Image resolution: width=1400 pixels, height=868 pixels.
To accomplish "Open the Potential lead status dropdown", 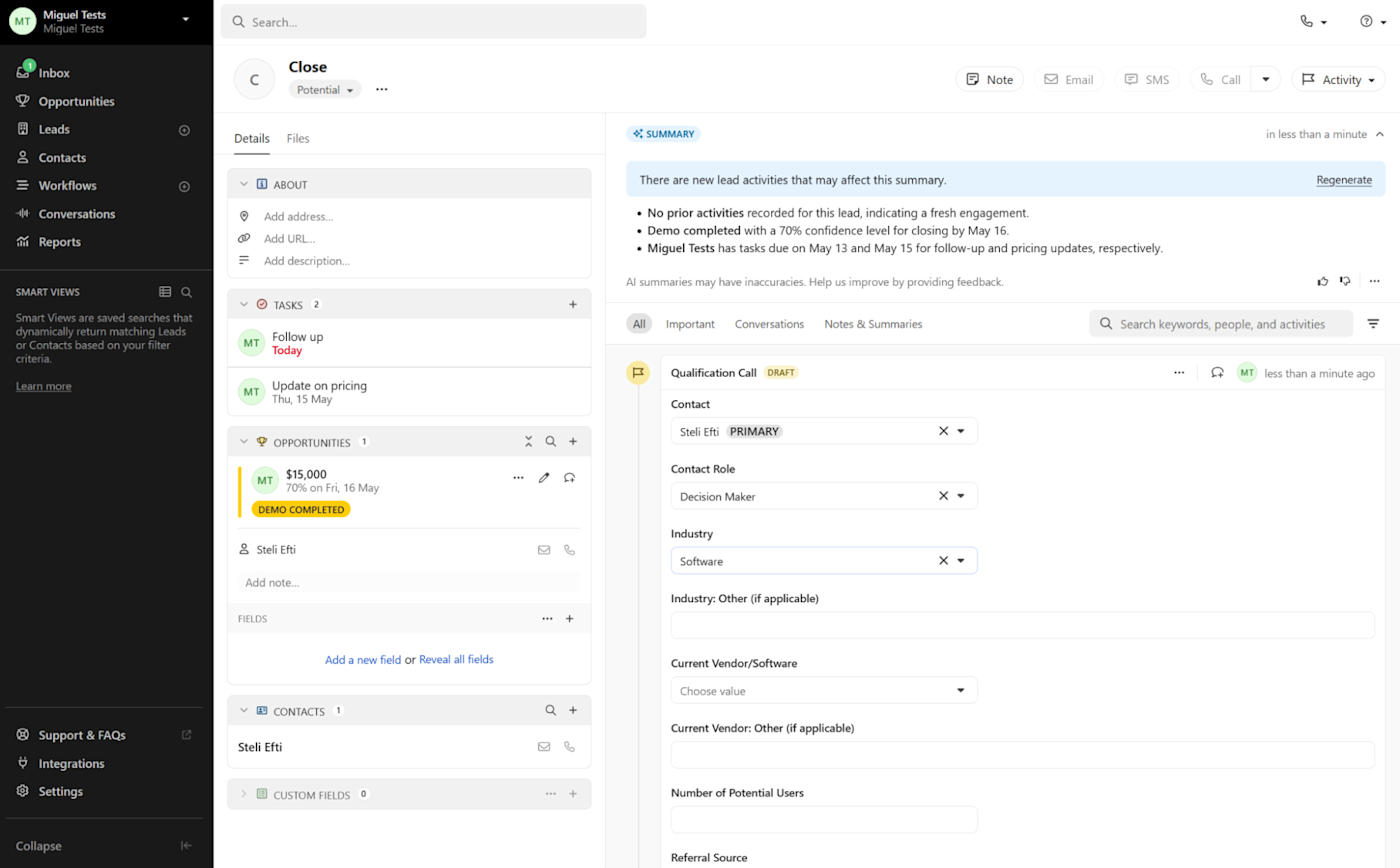I will pos(325,90).
